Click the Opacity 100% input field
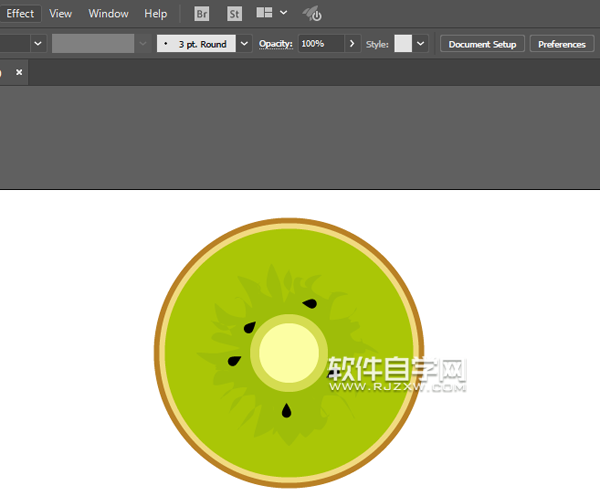Viewport: 600px width, 496px height. 320,44
